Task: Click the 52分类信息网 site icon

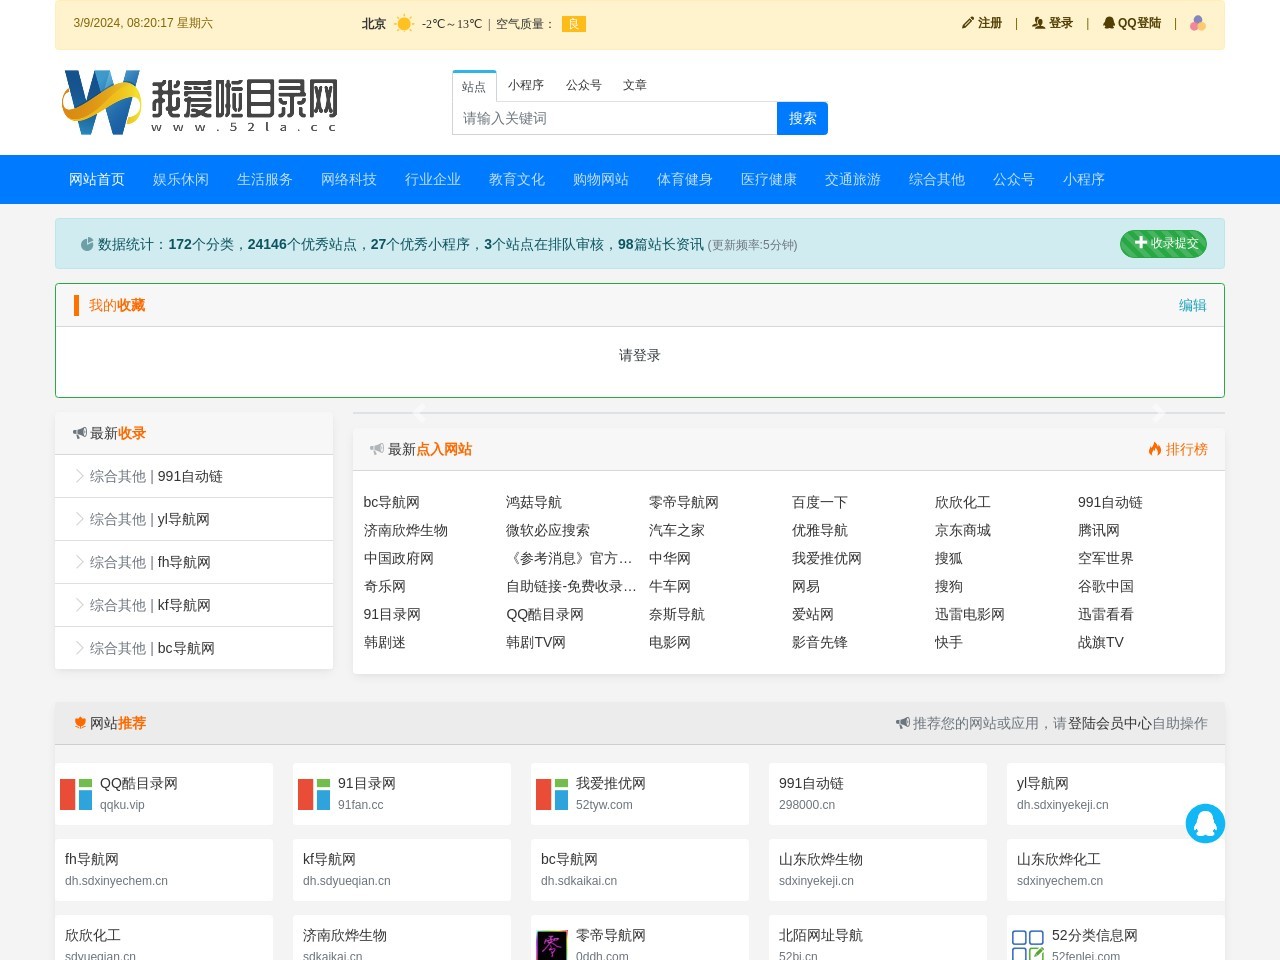Action: 1027,945
